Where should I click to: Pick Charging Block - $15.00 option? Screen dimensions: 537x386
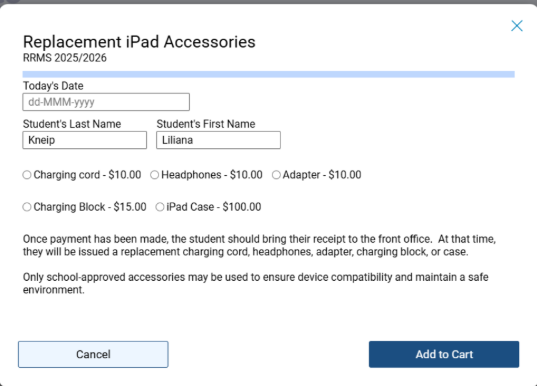tap(27, 207)
